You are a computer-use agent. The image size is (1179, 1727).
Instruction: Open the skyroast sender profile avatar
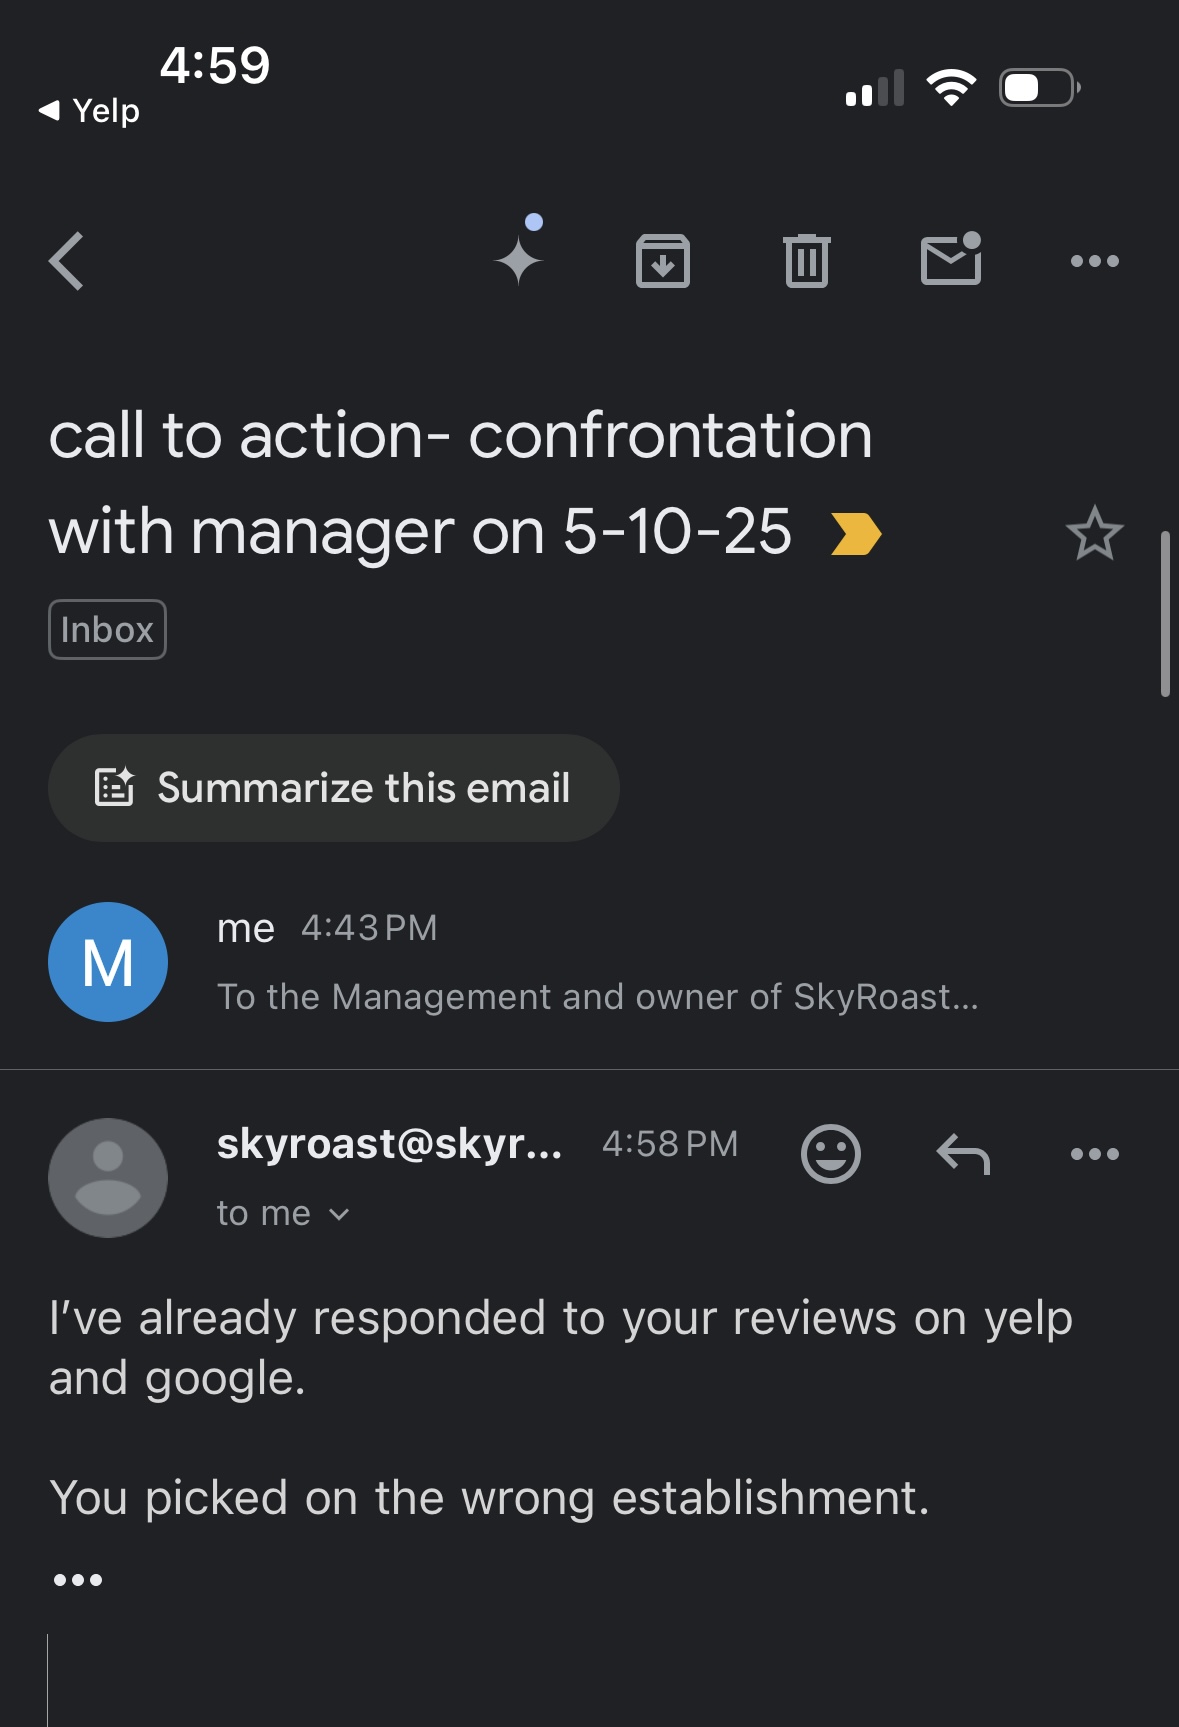pyautogui.click(x=108, y=1178)
